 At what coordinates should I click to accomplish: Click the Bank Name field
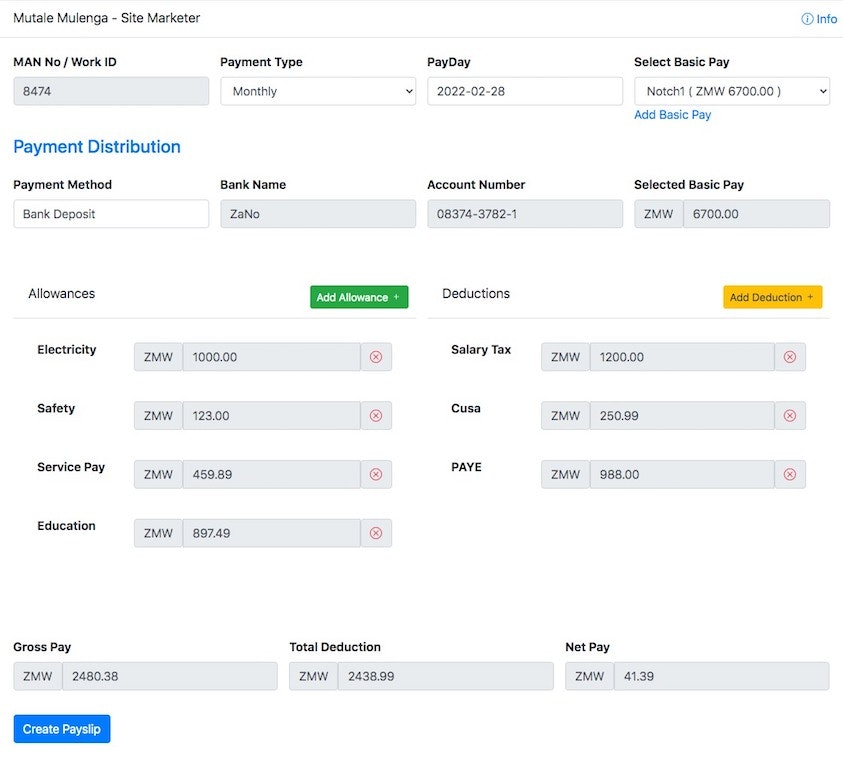click(x=318, y=214)
